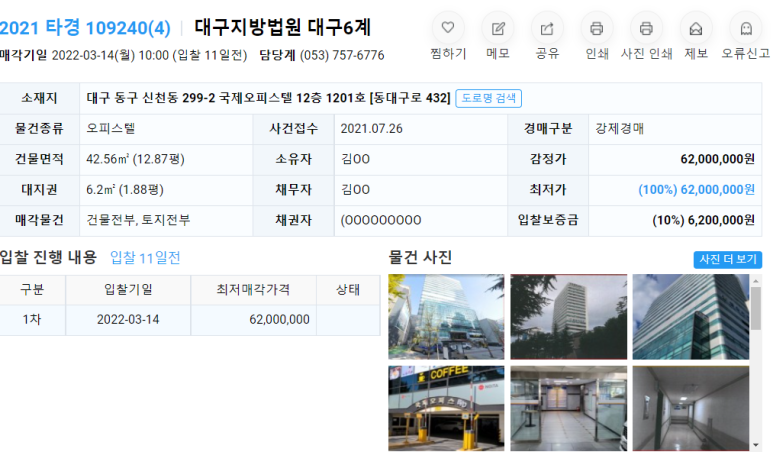Click the 1차 row cell
The width and height of the screenshot is (773, 468).
pyautogui.click(x=32, y=320)
